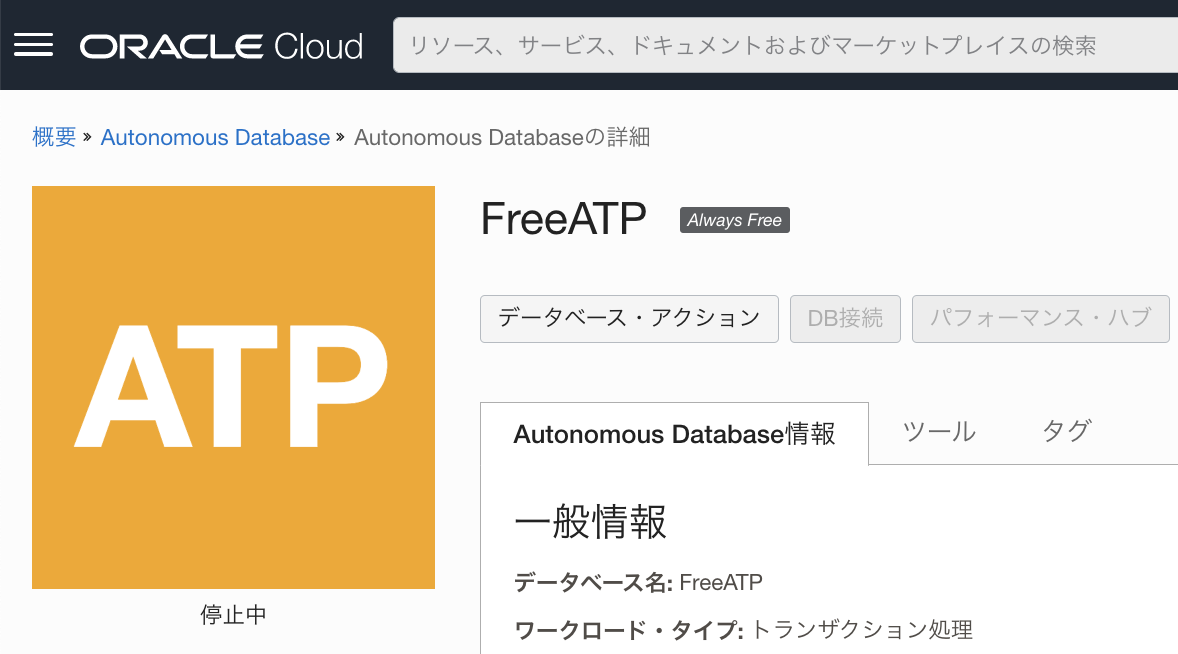Click the Autonomous Databaseの詳細 breadcrumb text
Viewport: 1178px width, 654px height.
click(x=502, y=137)
